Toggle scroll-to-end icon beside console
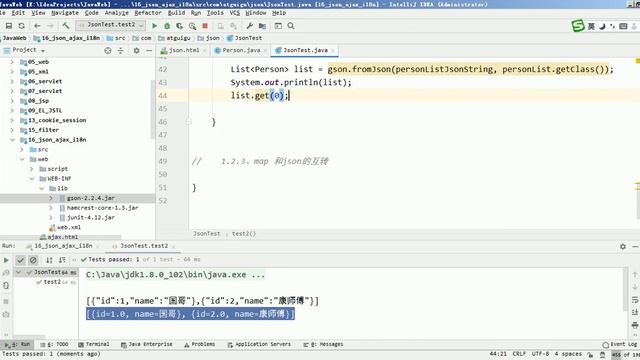The width and height of the screenshot is (640, 360). pos(635,312)
